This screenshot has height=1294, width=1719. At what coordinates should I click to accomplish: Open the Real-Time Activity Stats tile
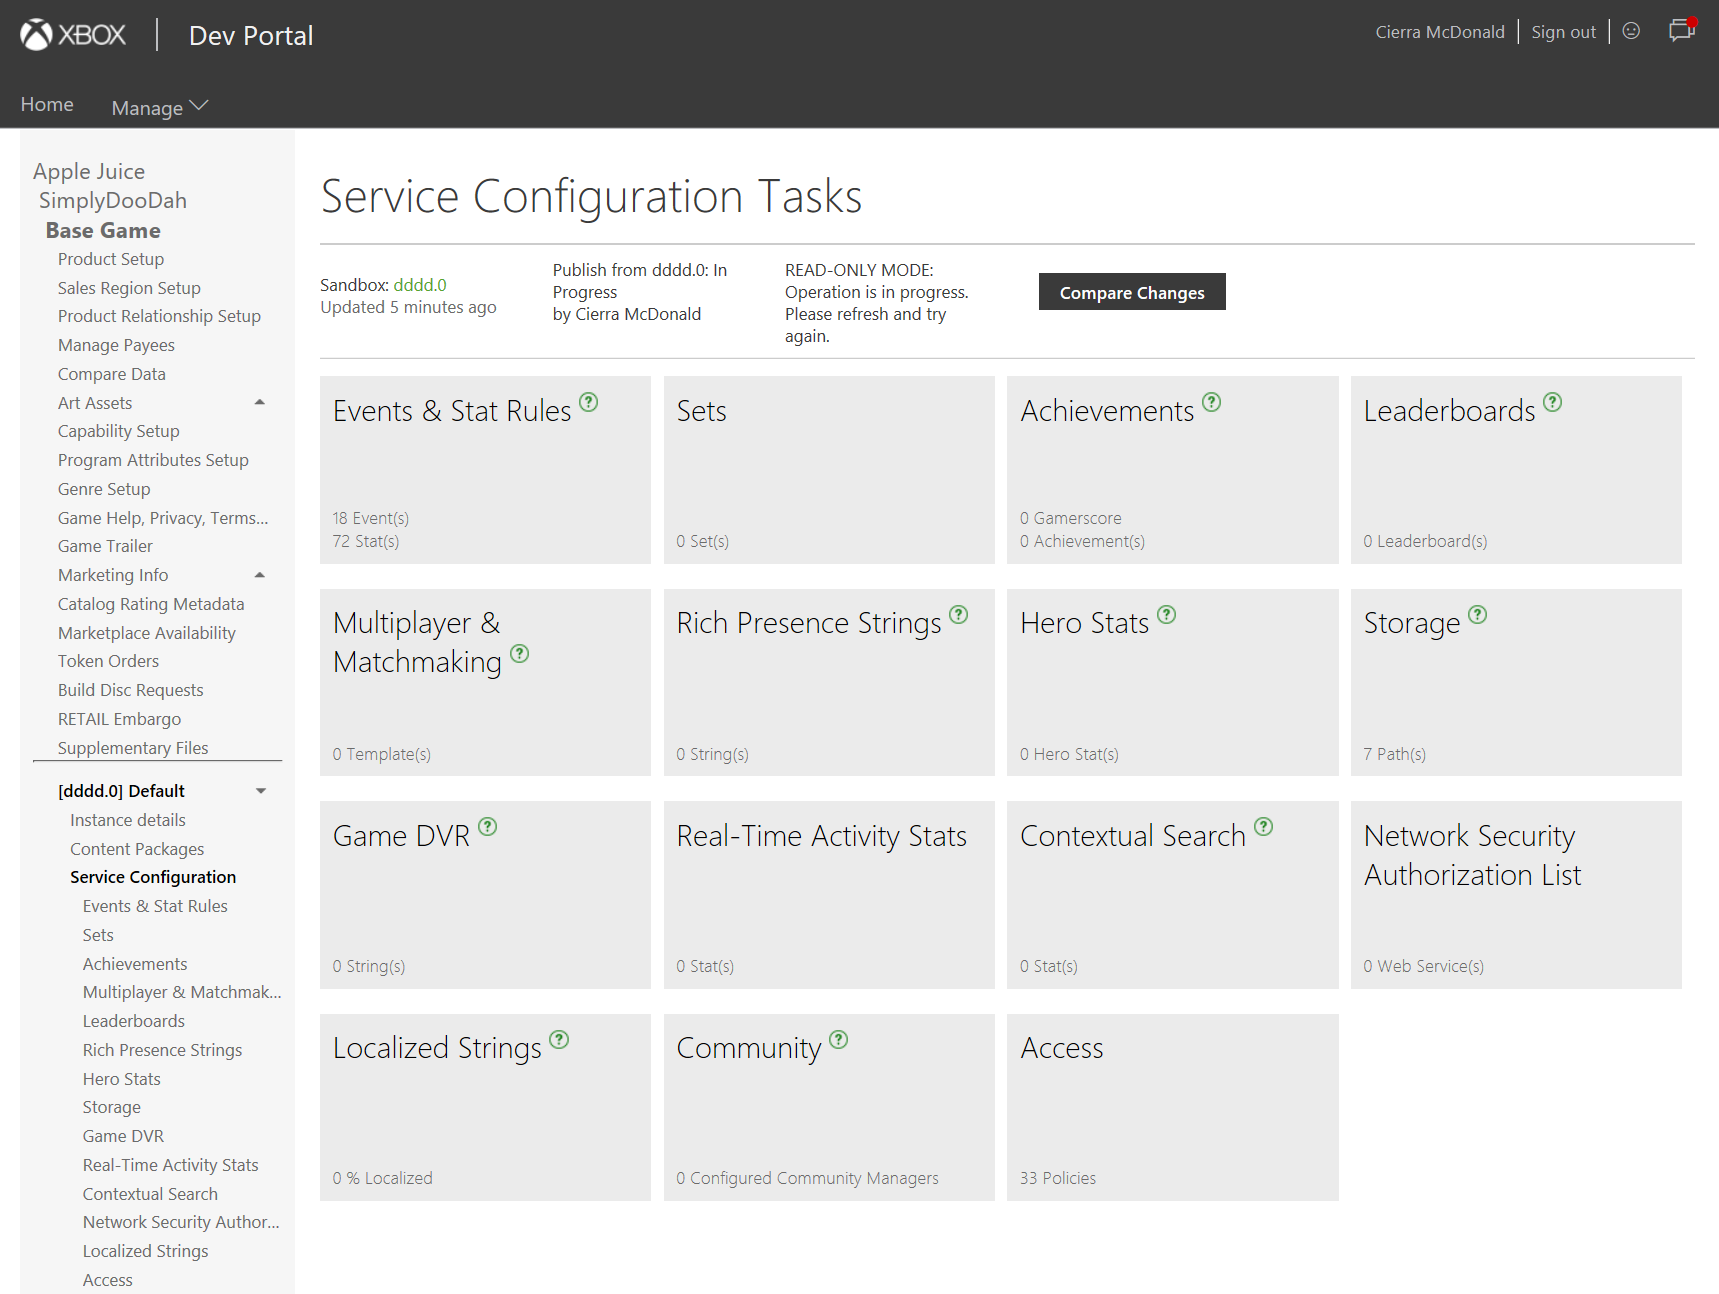pyautogui.click(x=829, y=895)
